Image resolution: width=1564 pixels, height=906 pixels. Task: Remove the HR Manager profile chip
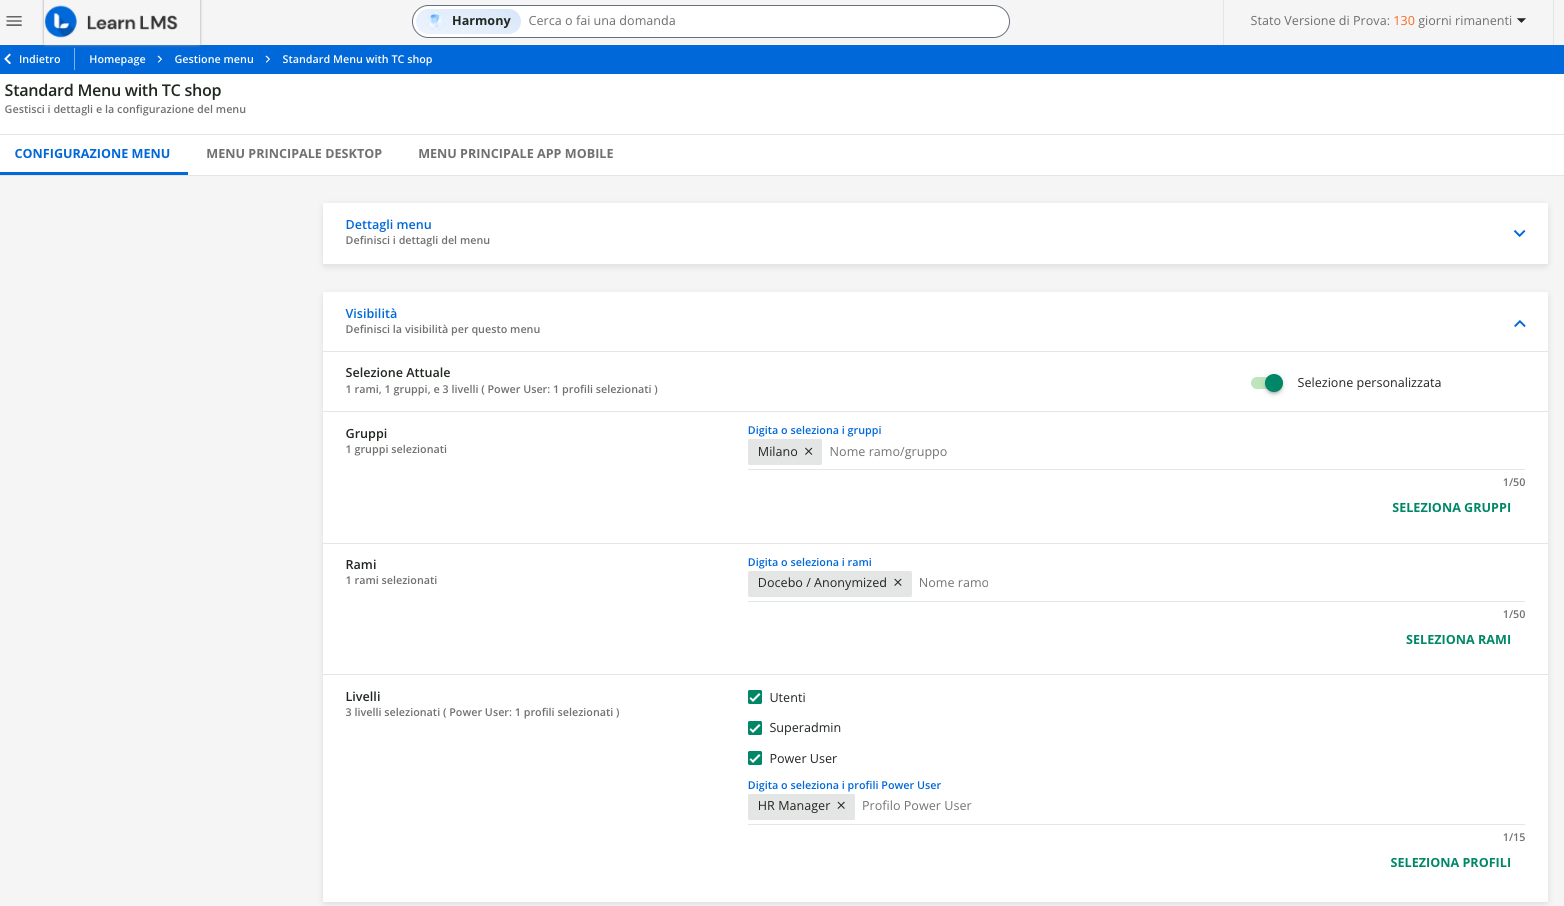tap(841, 806)
